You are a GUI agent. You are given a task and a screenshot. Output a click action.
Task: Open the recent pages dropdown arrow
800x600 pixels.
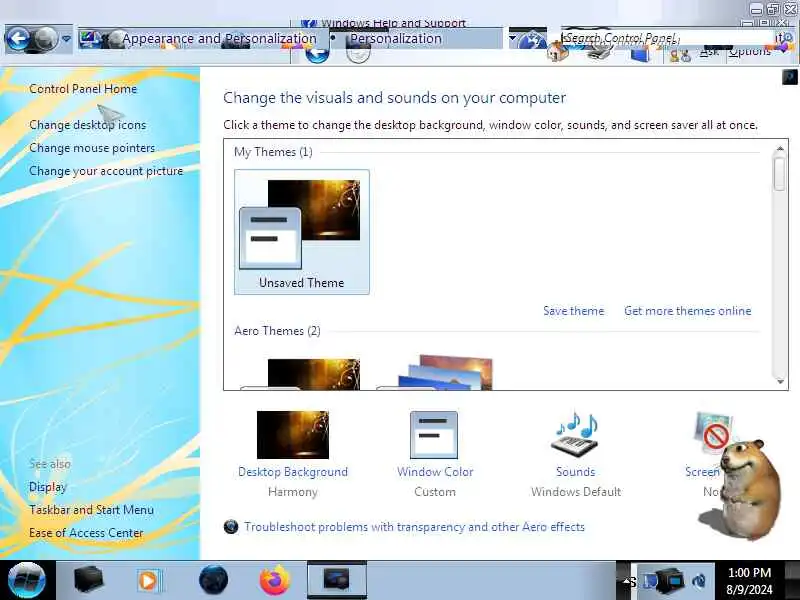tap(66, 39)
